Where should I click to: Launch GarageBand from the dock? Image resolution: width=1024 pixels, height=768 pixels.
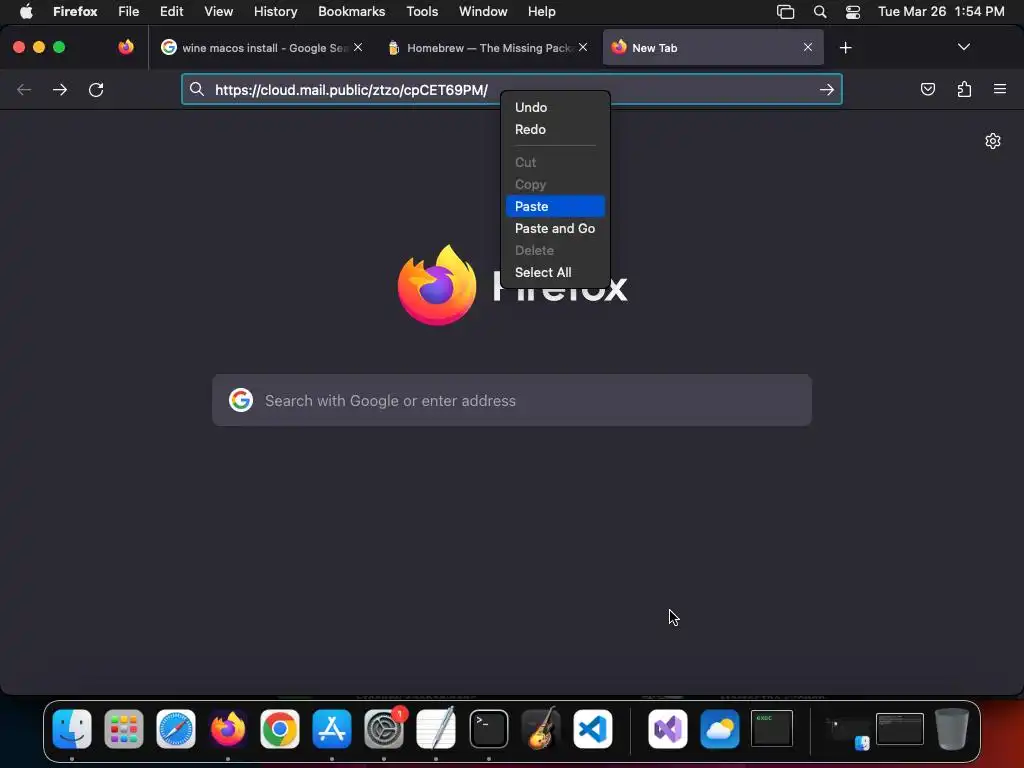click(541, 729)
